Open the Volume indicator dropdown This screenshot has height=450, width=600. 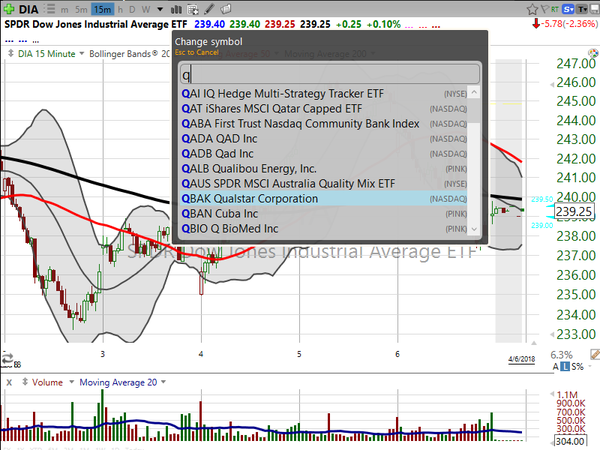71,382
